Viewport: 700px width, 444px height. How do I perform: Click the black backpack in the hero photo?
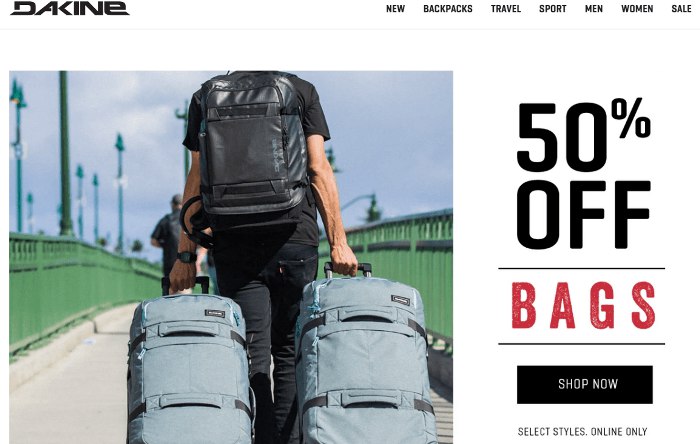click(x=253, y=143)
